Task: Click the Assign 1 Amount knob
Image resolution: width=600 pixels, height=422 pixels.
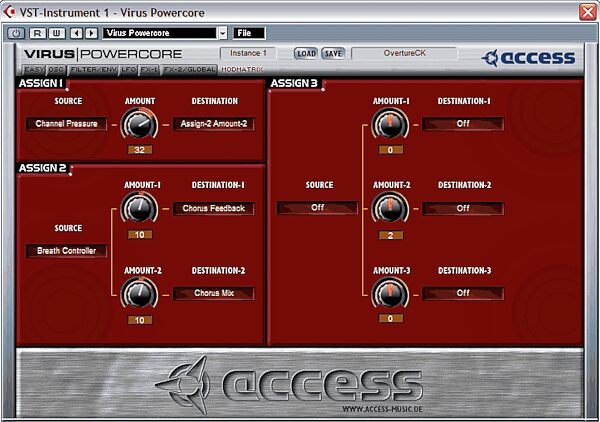Action: tap(139, 125)
